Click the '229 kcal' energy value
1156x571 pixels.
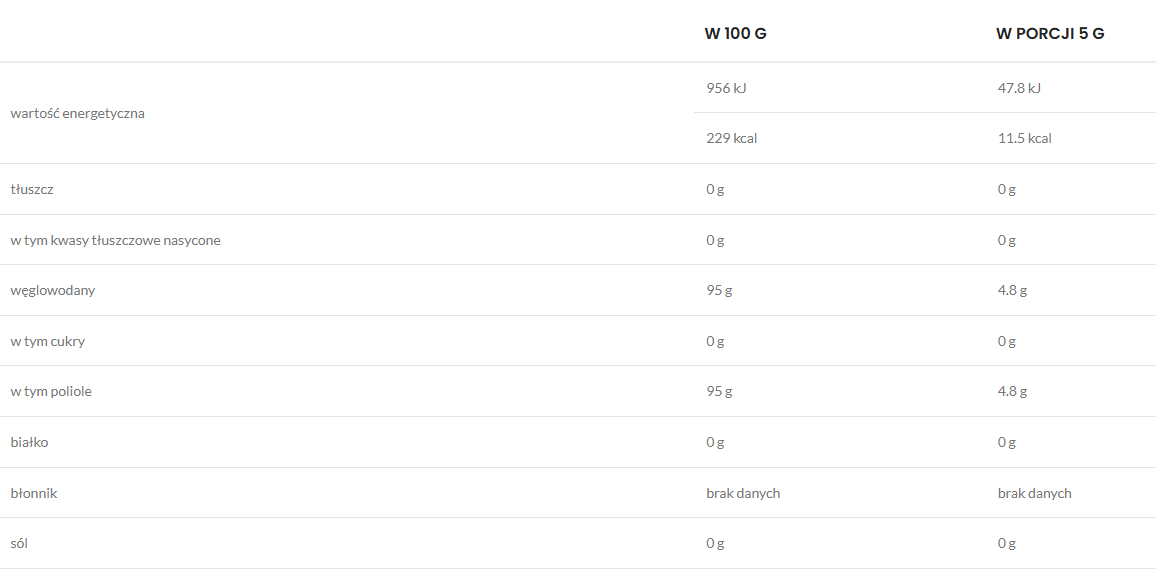click(x=731, y=138)
